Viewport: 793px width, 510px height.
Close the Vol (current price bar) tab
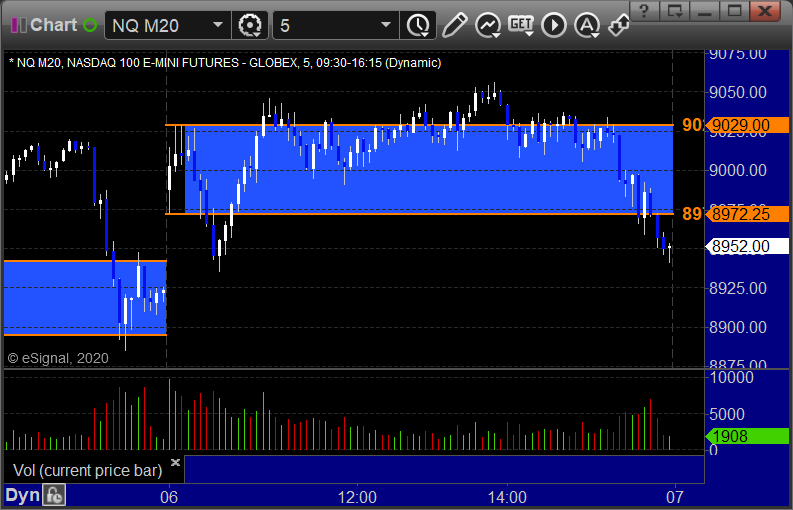coord(175,462)
